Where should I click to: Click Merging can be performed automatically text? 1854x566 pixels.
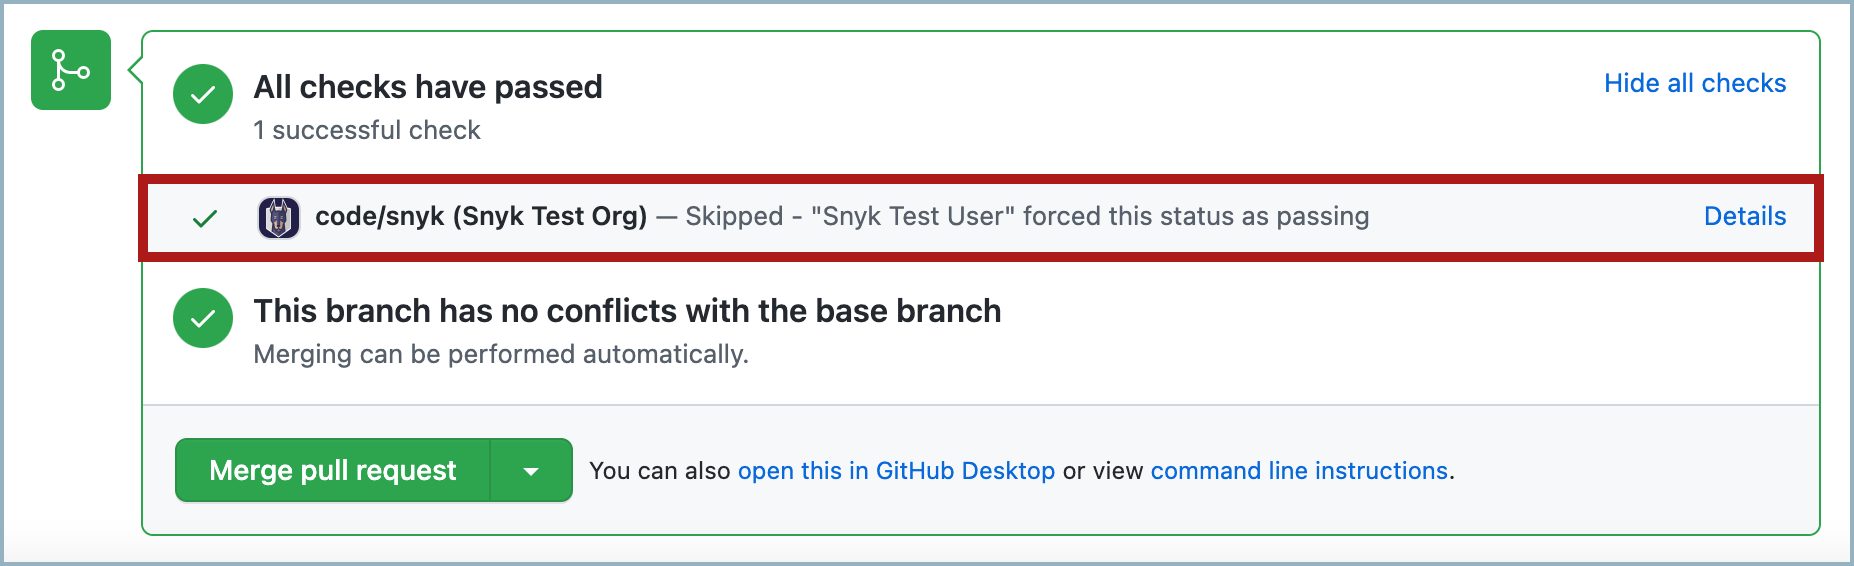tap(501, 354)
